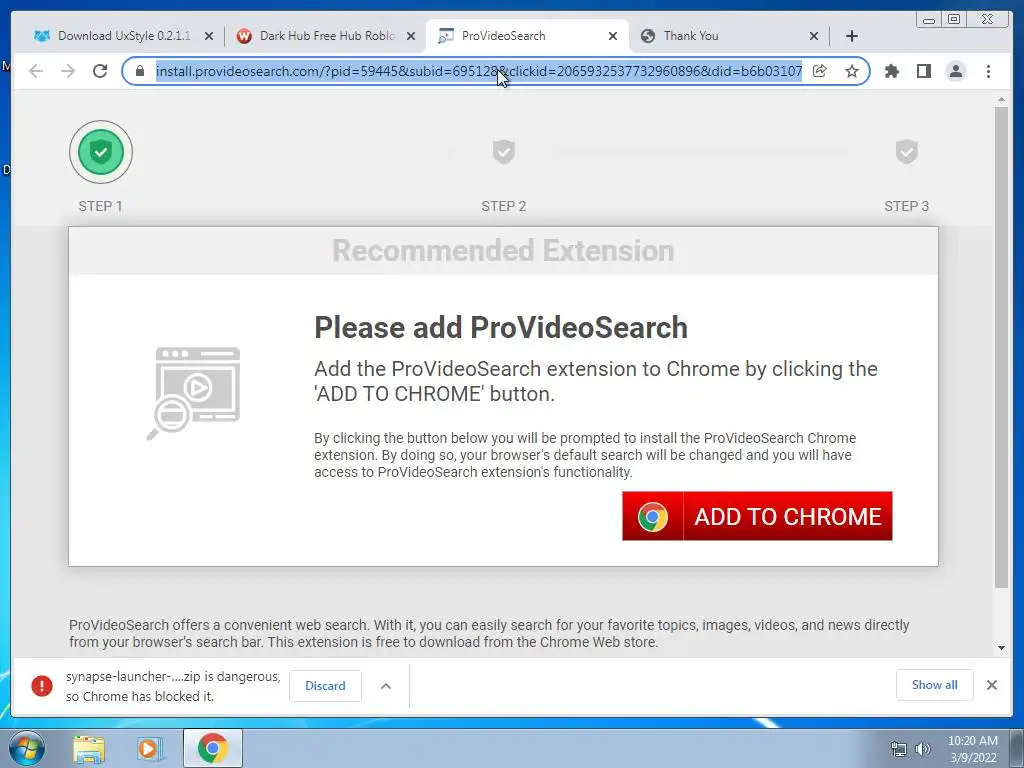This screenshot has height=768, width=1024.
Task: Click the address bar URL
Action: point(479,71)
